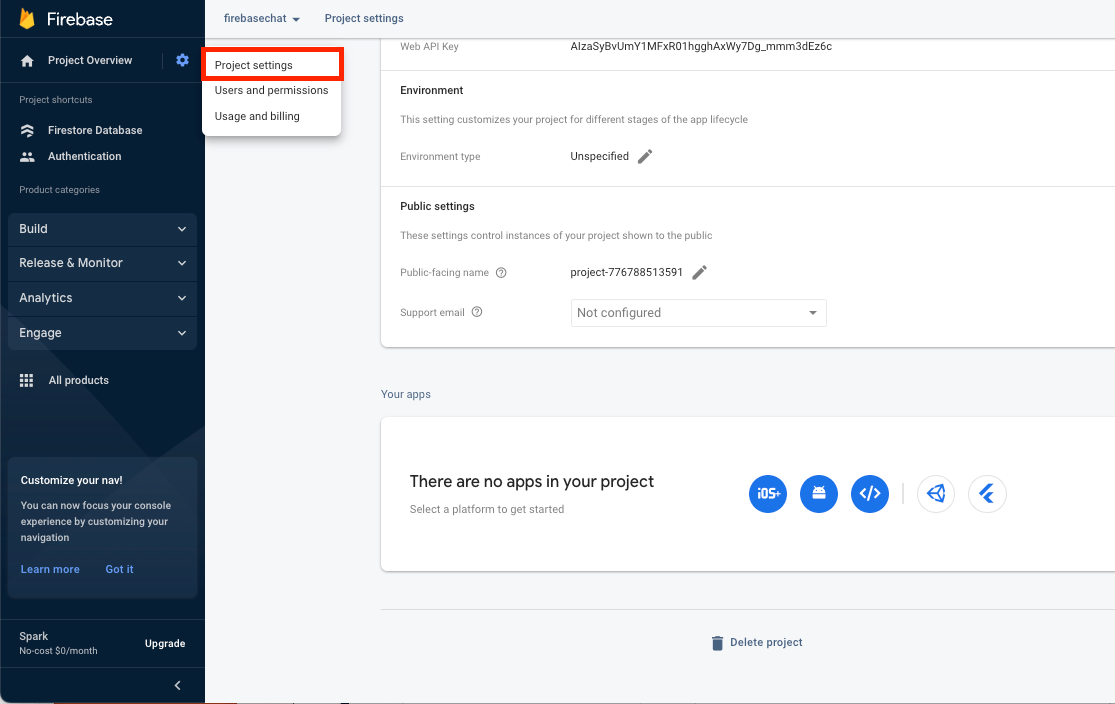Select Users and permissions menu item
Screen dimensions: 1115x704
pyautogui.click(x=272, y=90)
